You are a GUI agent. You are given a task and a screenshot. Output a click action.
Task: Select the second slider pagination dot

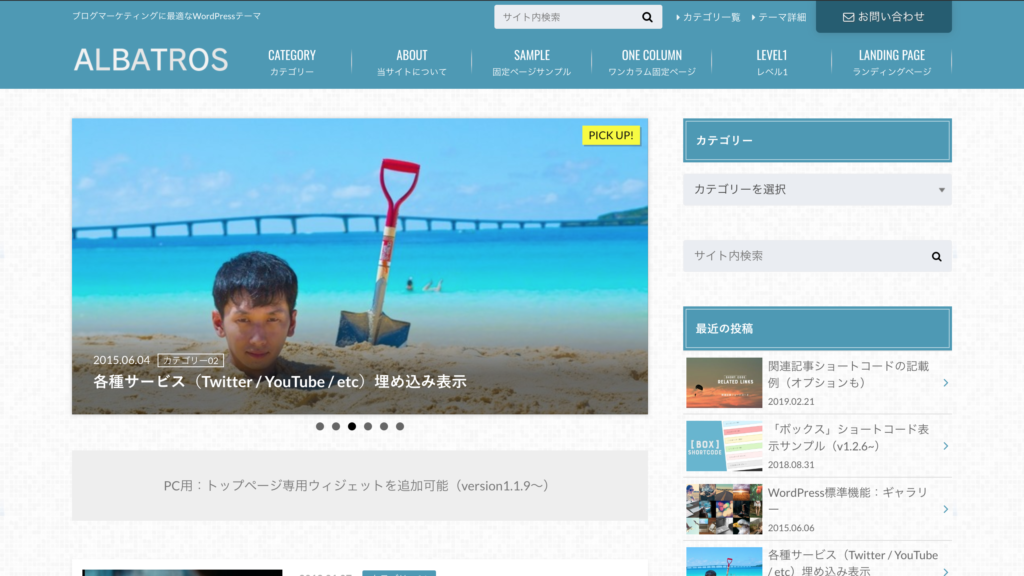(336, 426)
